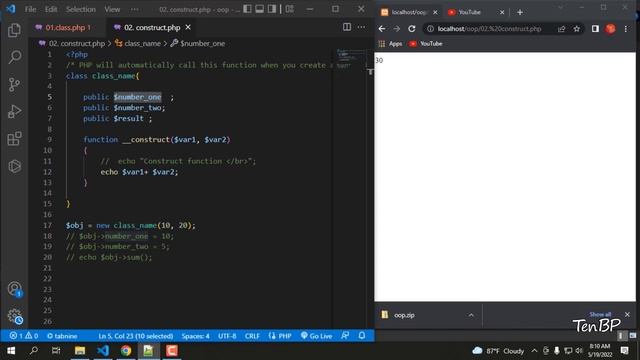Expand oop.zip download options arrow
640x360 pixels.
tap(471, 315)
